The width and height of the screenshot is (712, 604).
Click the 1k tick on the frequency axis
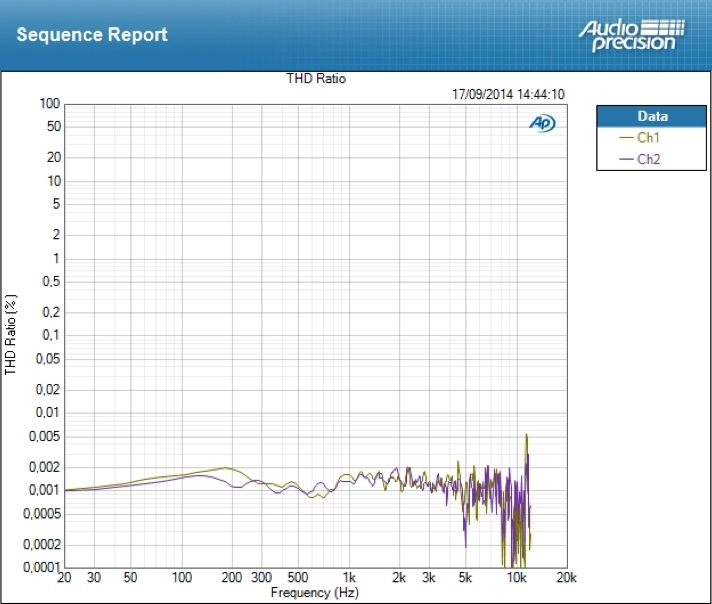349,578
